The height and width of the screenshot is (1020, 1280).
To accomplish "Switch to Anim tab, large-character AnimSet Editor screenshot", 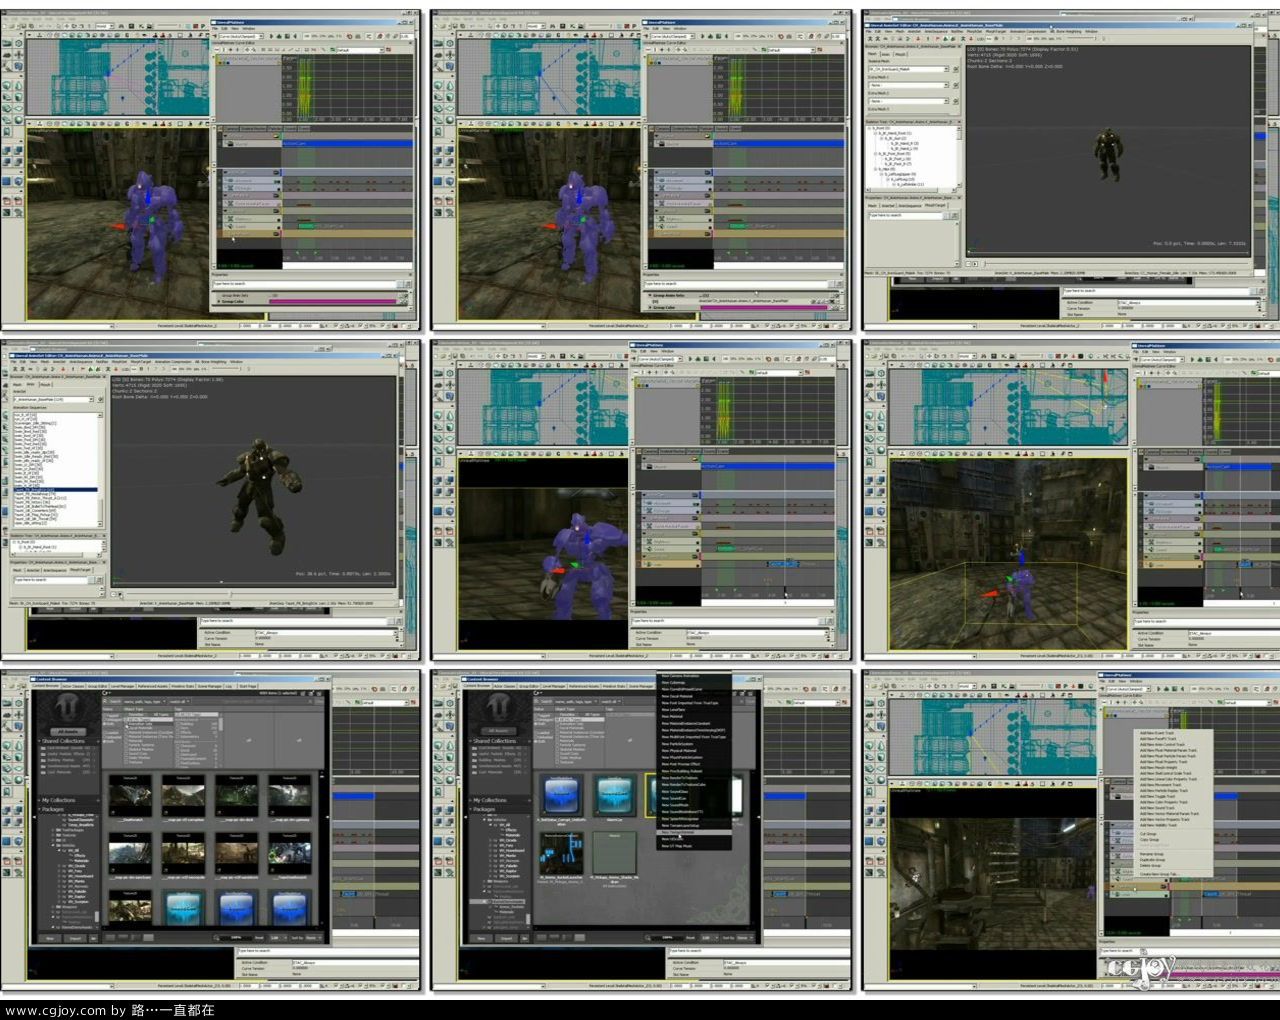I will [30, 384].
